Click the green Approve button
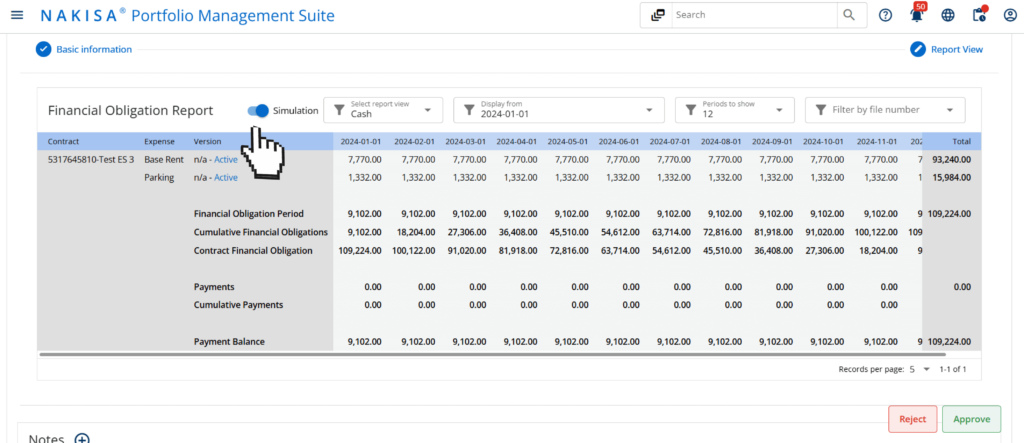Viewport: 1024px width, 443px height. point(970,419)
